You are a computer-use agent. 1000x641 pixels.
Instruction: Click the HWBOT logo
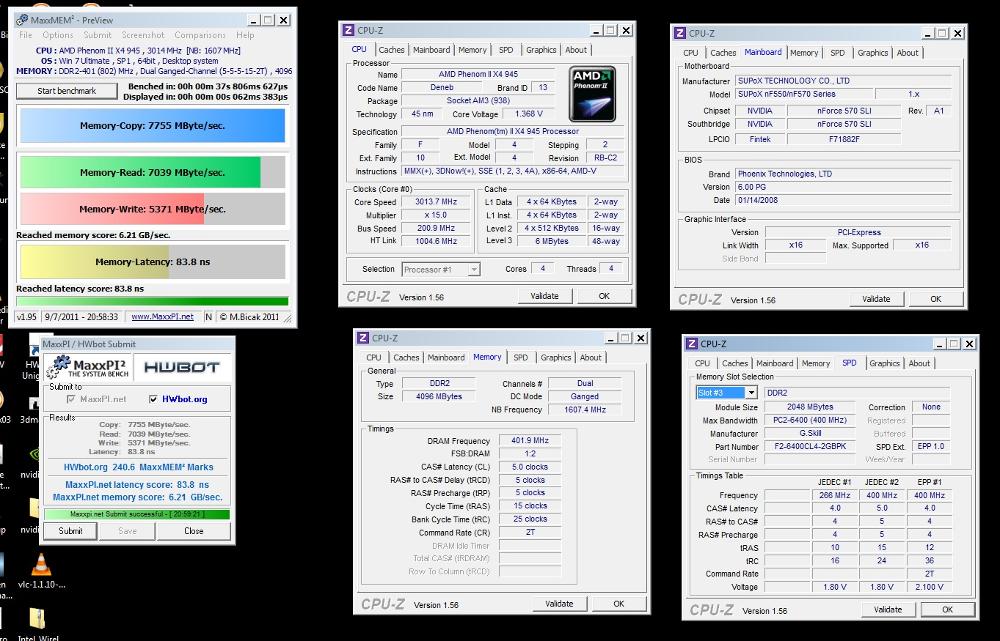coord(182,367)
